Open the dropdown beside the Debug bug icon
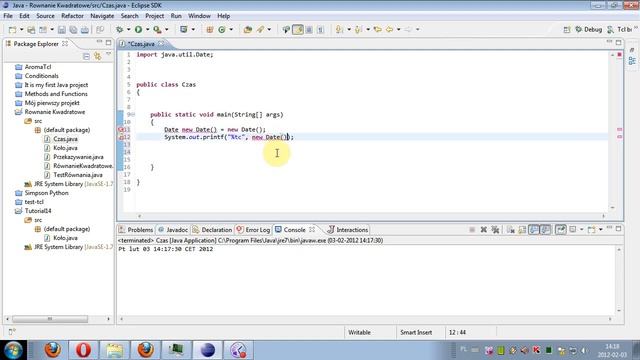This screenshot has height=360, width=640. click(128, 29)
